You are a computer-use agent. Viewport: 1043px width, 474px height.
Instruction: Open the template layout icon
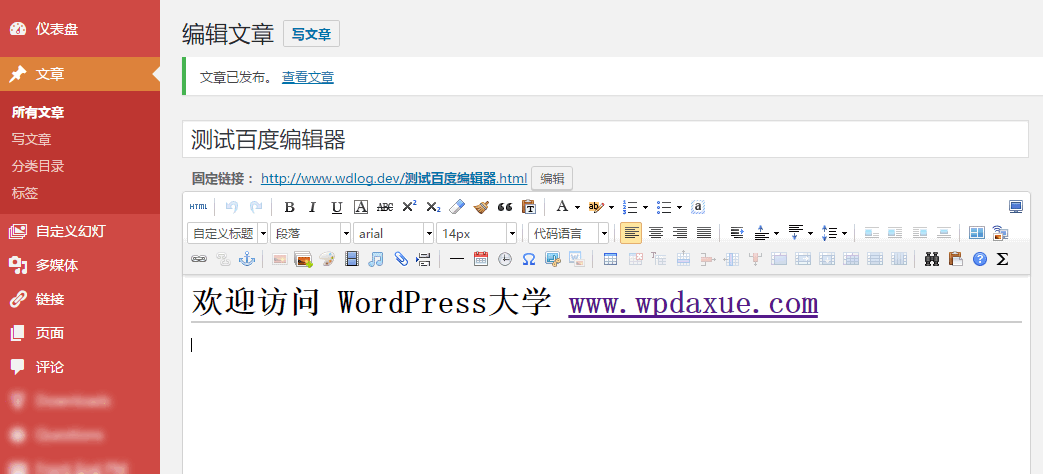pos(976,233)
